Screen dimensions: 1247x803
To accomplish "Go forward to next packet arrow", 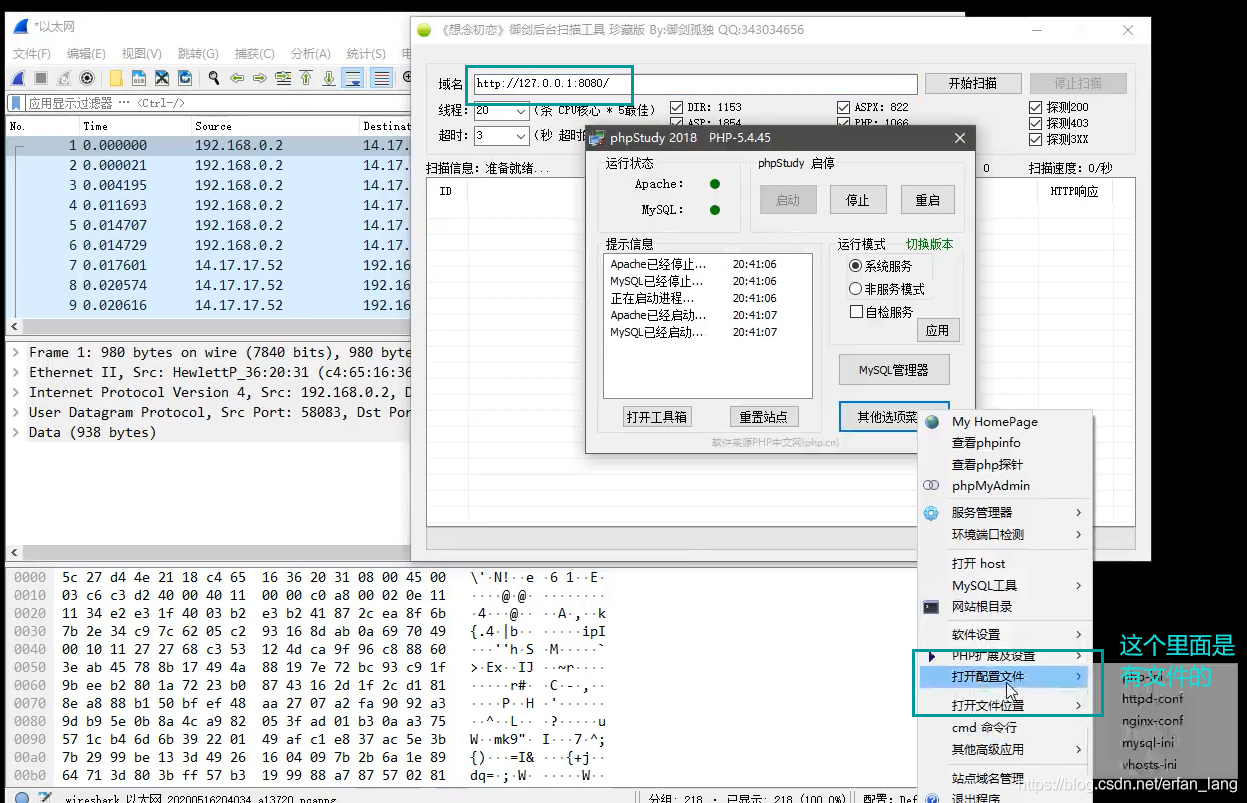I will [x=260, y=77].
